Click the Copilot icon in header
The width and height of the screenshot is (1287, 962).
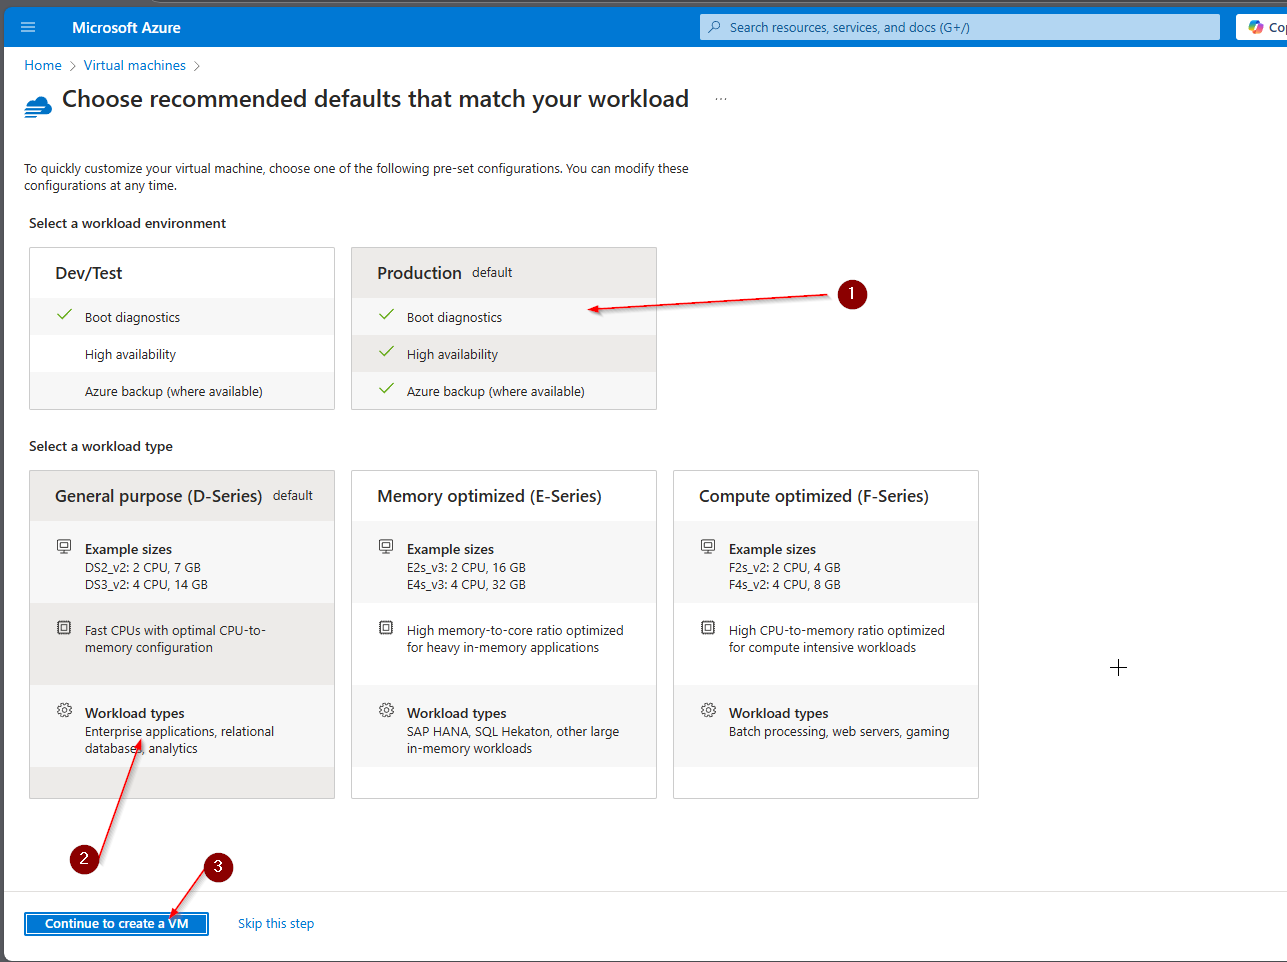[x=1256, y=27]
